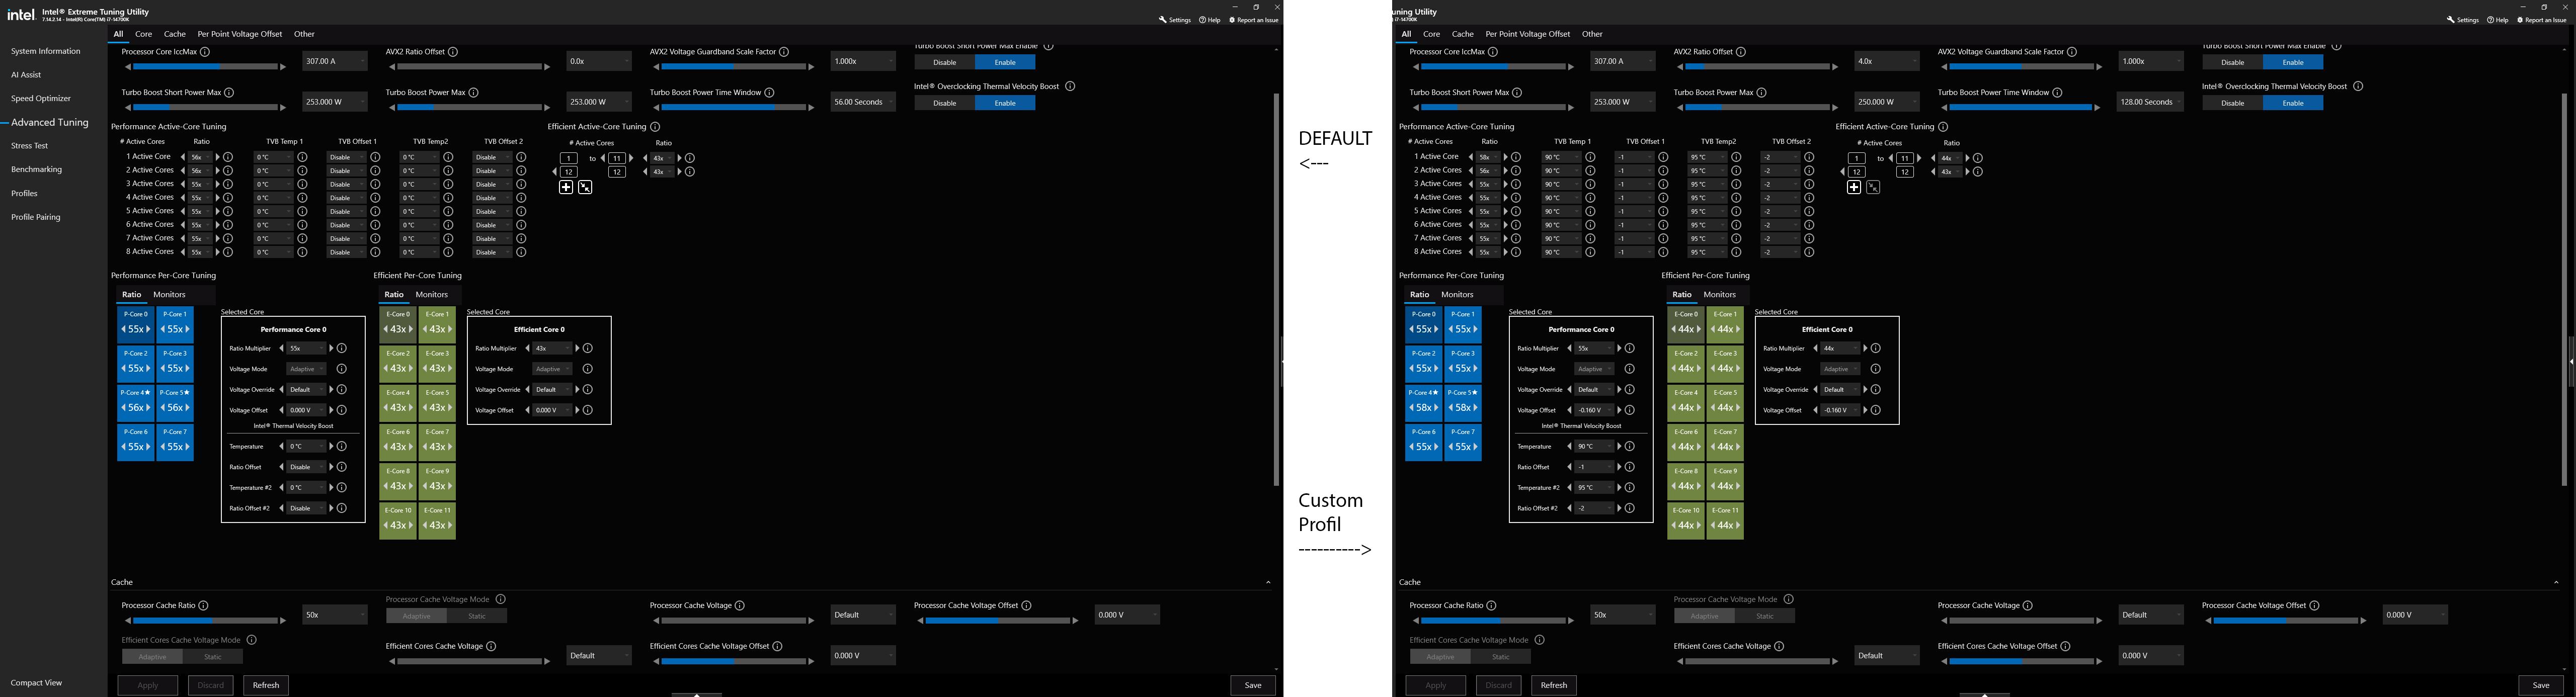This screenshot has width=2576, height=697.
Task: Open Settings wrench icon in right window
Action: click(x=2450, y=20)
